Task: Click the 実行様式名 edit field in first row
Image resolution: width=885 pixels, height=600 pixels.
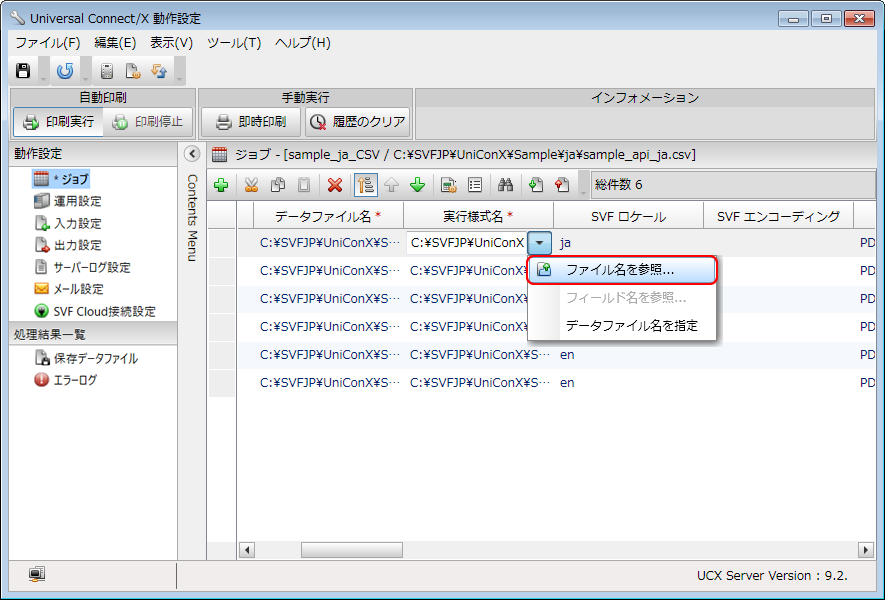Action: (x=467, y=243)
